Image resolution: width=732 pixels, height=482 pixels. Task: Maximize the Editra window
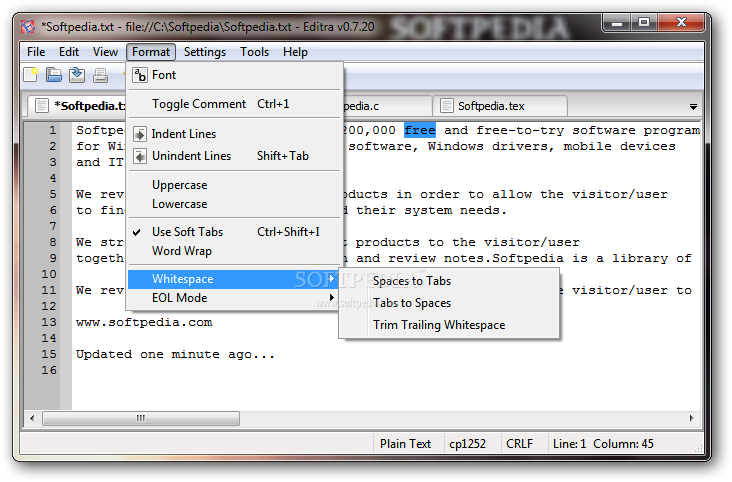click(x=643, y=22)
